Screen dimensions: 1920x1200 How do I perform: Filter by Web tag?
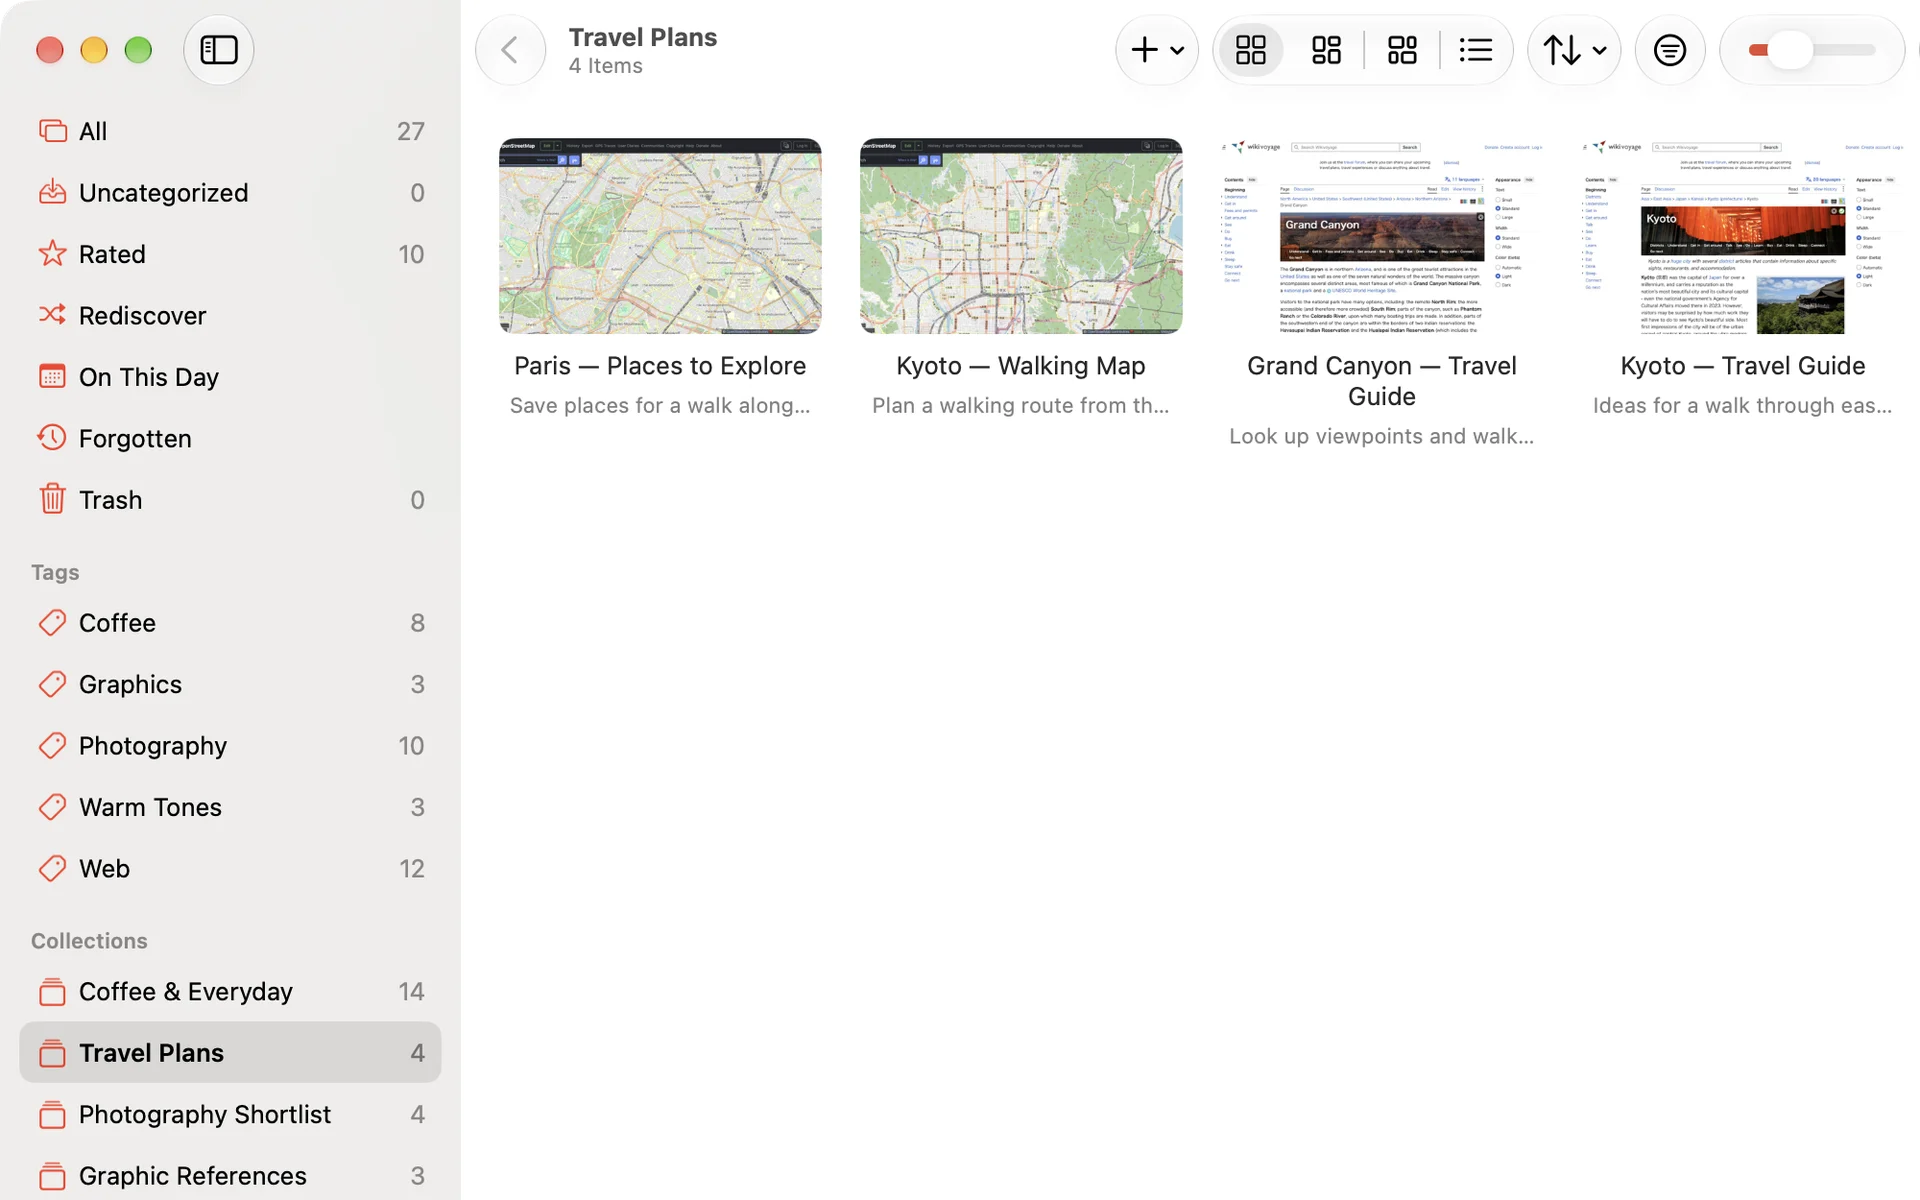[x=230, y=868]
